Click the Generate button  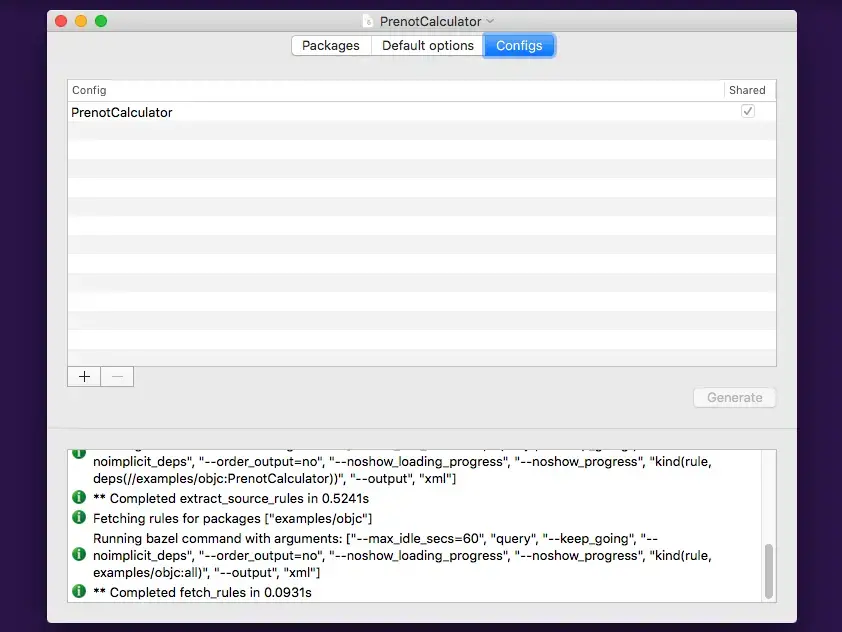point(734,397)
